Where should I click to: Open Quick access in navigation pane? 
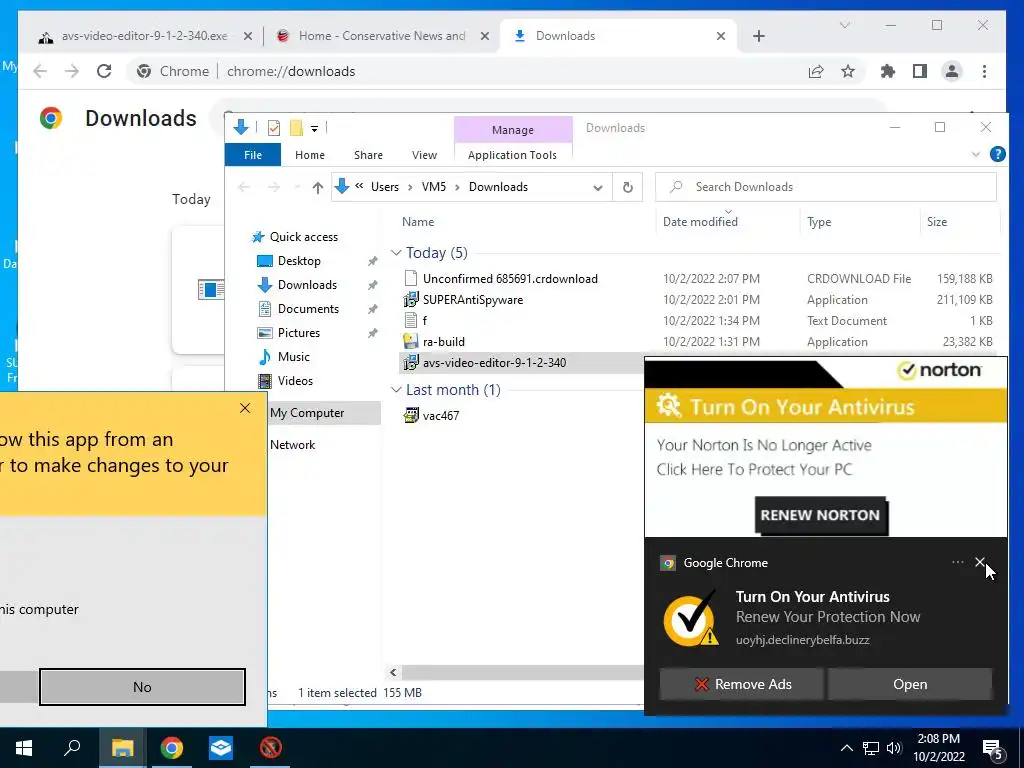(304, 237)
